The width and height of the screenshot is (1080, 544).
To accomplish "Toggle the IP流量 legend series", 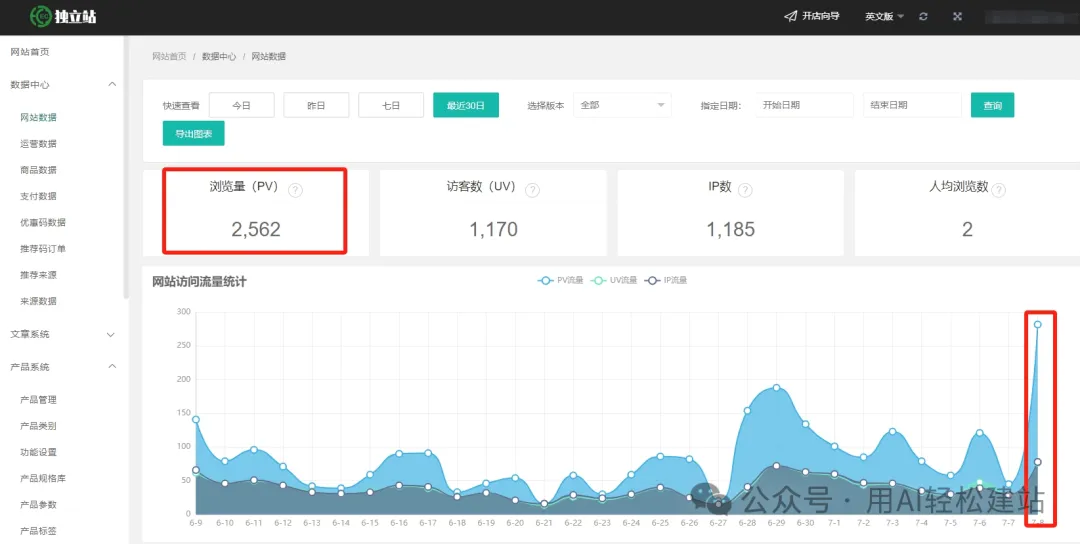I will point(666,280).
